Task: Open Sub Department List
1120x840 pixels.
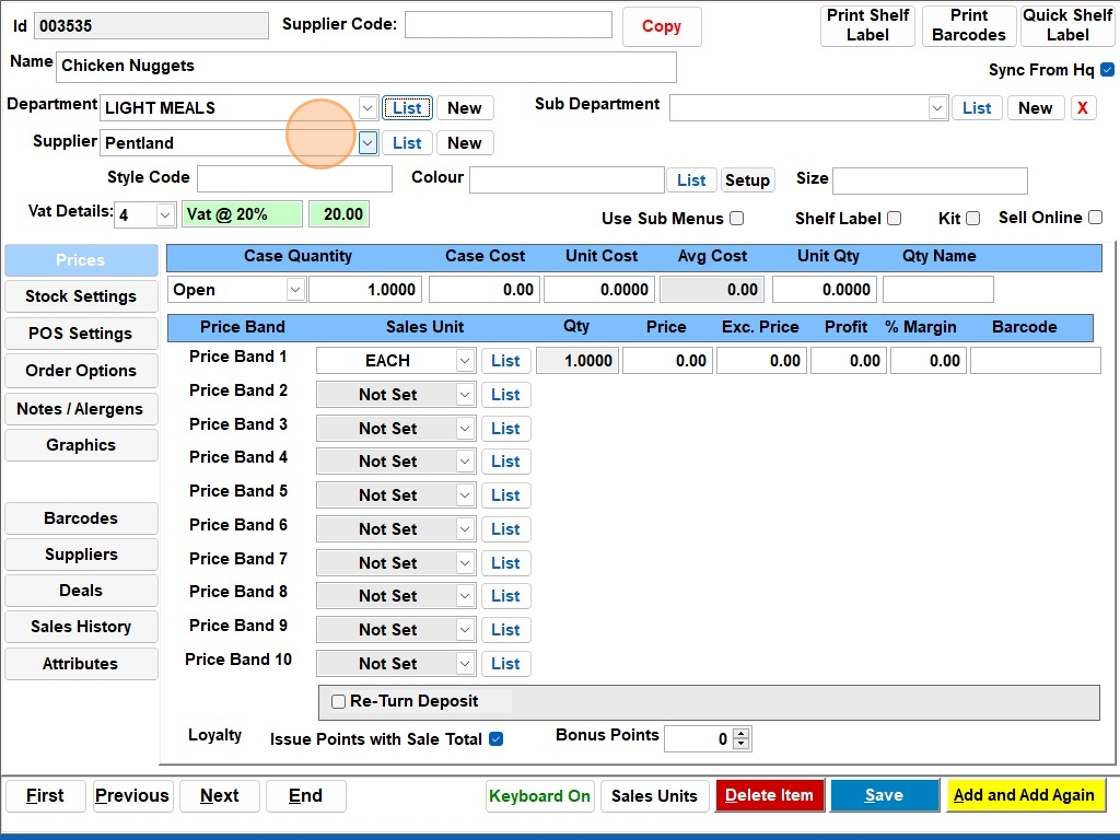Action: point(976,108)
